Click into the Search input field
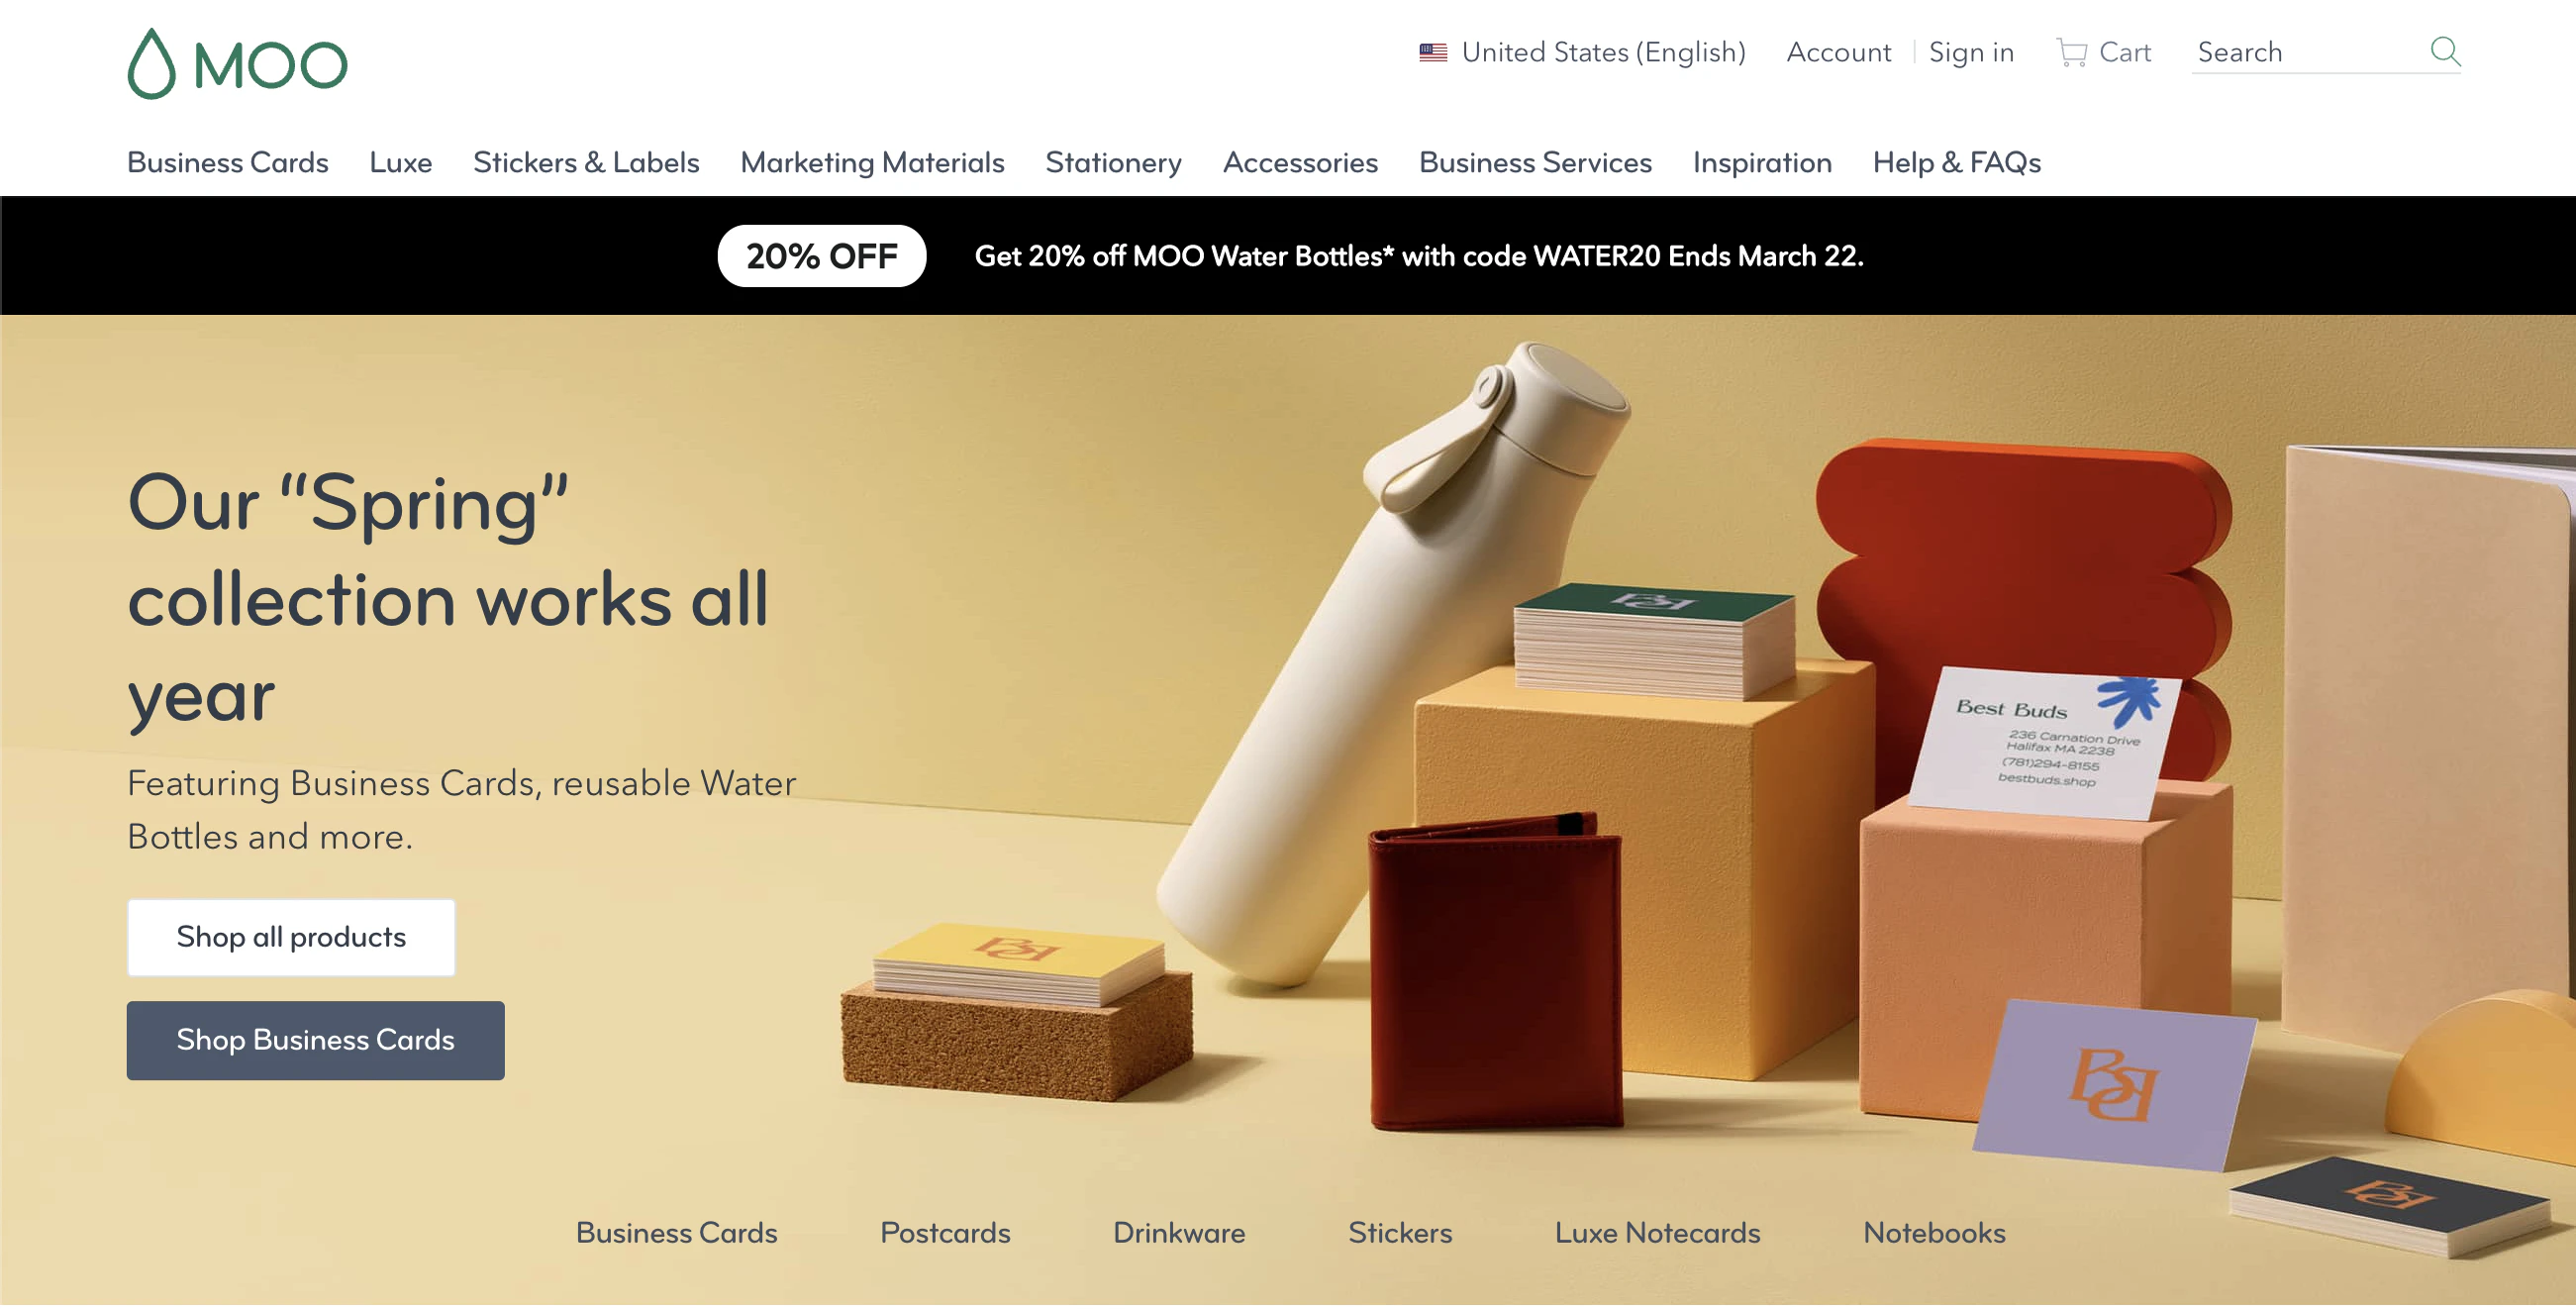 [2308, 52]
